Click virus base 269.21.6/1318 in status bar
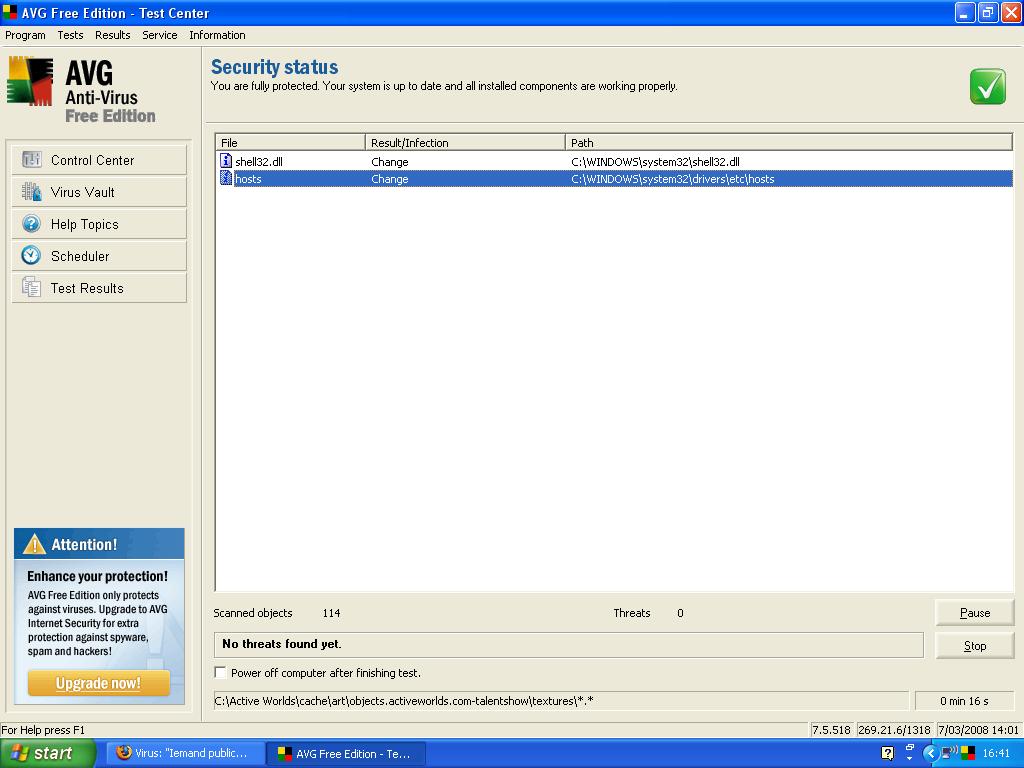The image size is (1024, 768). (894, 729)
